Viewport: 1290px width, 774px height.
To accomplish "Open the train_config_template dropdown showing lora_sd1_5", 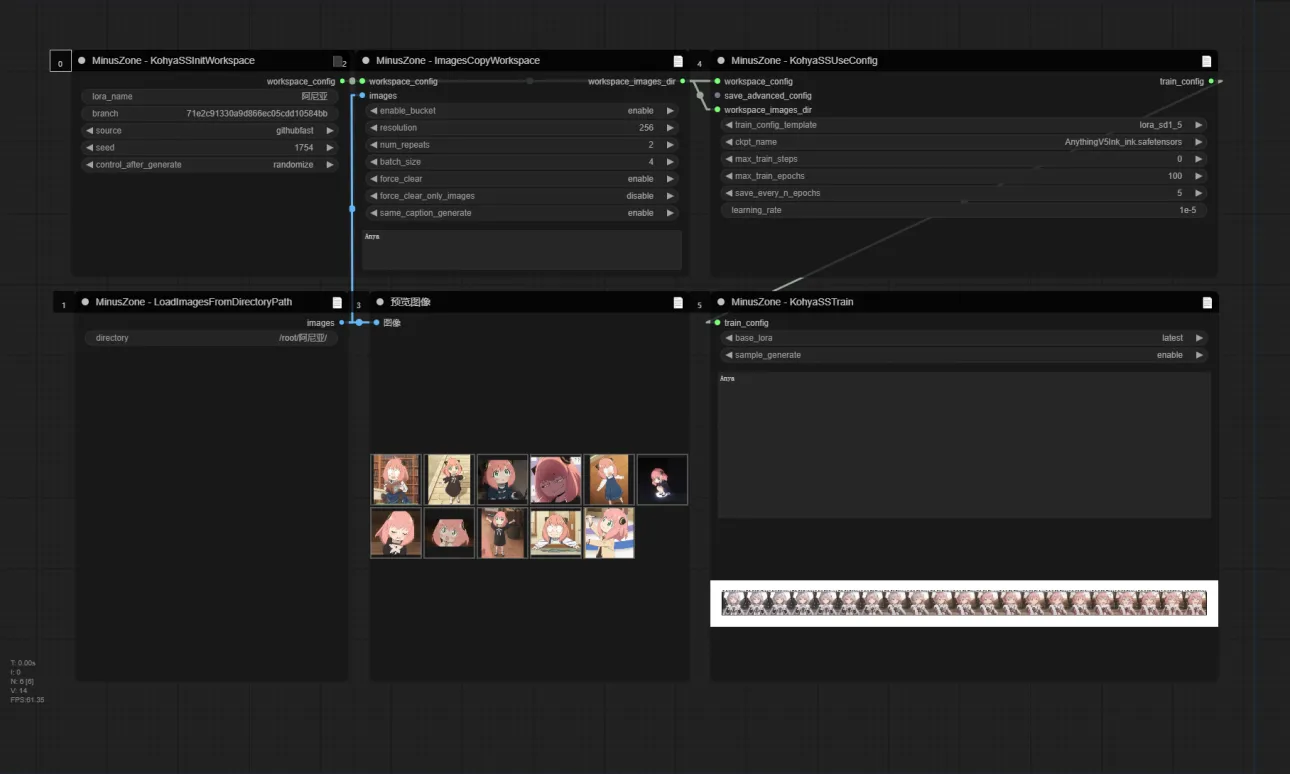I will point(964,125).
